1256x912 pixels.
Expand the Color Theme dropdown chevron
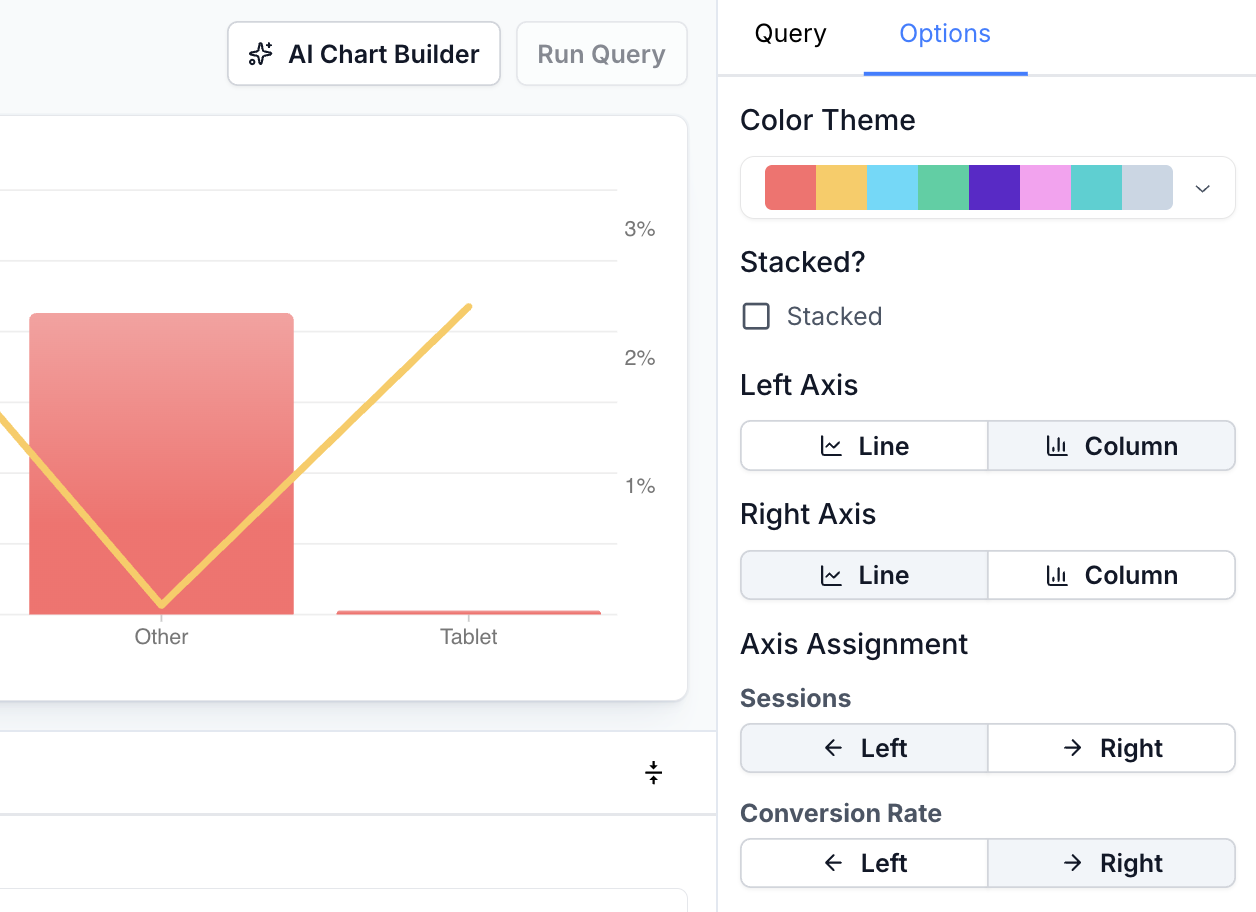(x=1203, y=188)
